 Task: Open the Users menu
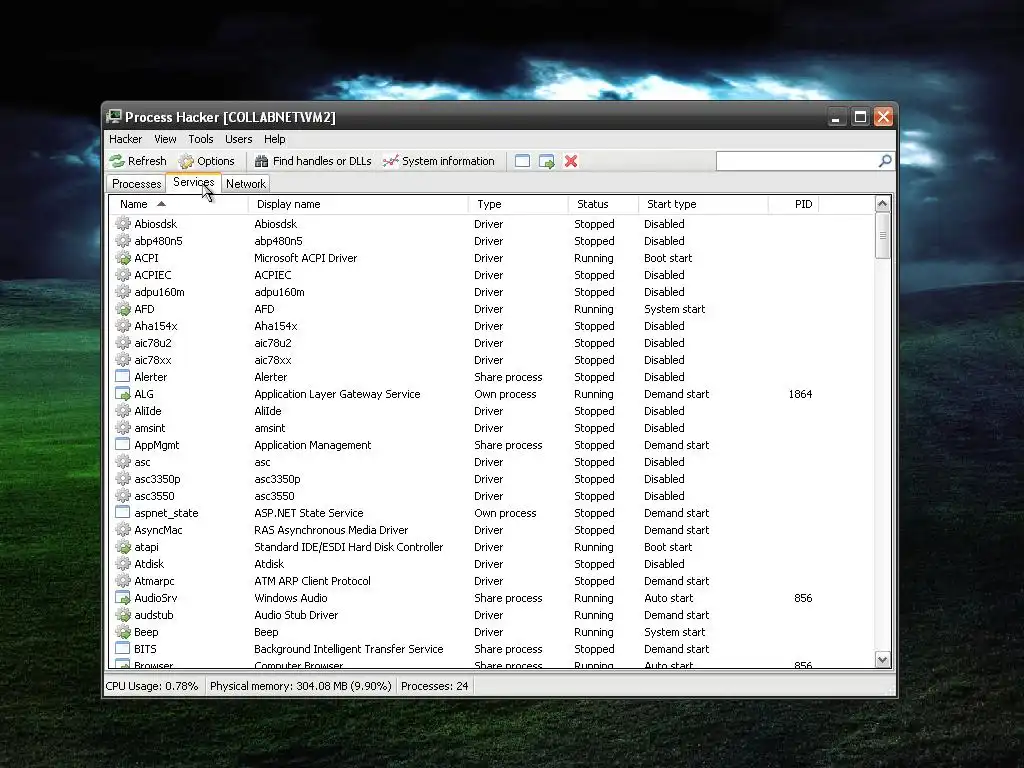click(x=238, y=139)
